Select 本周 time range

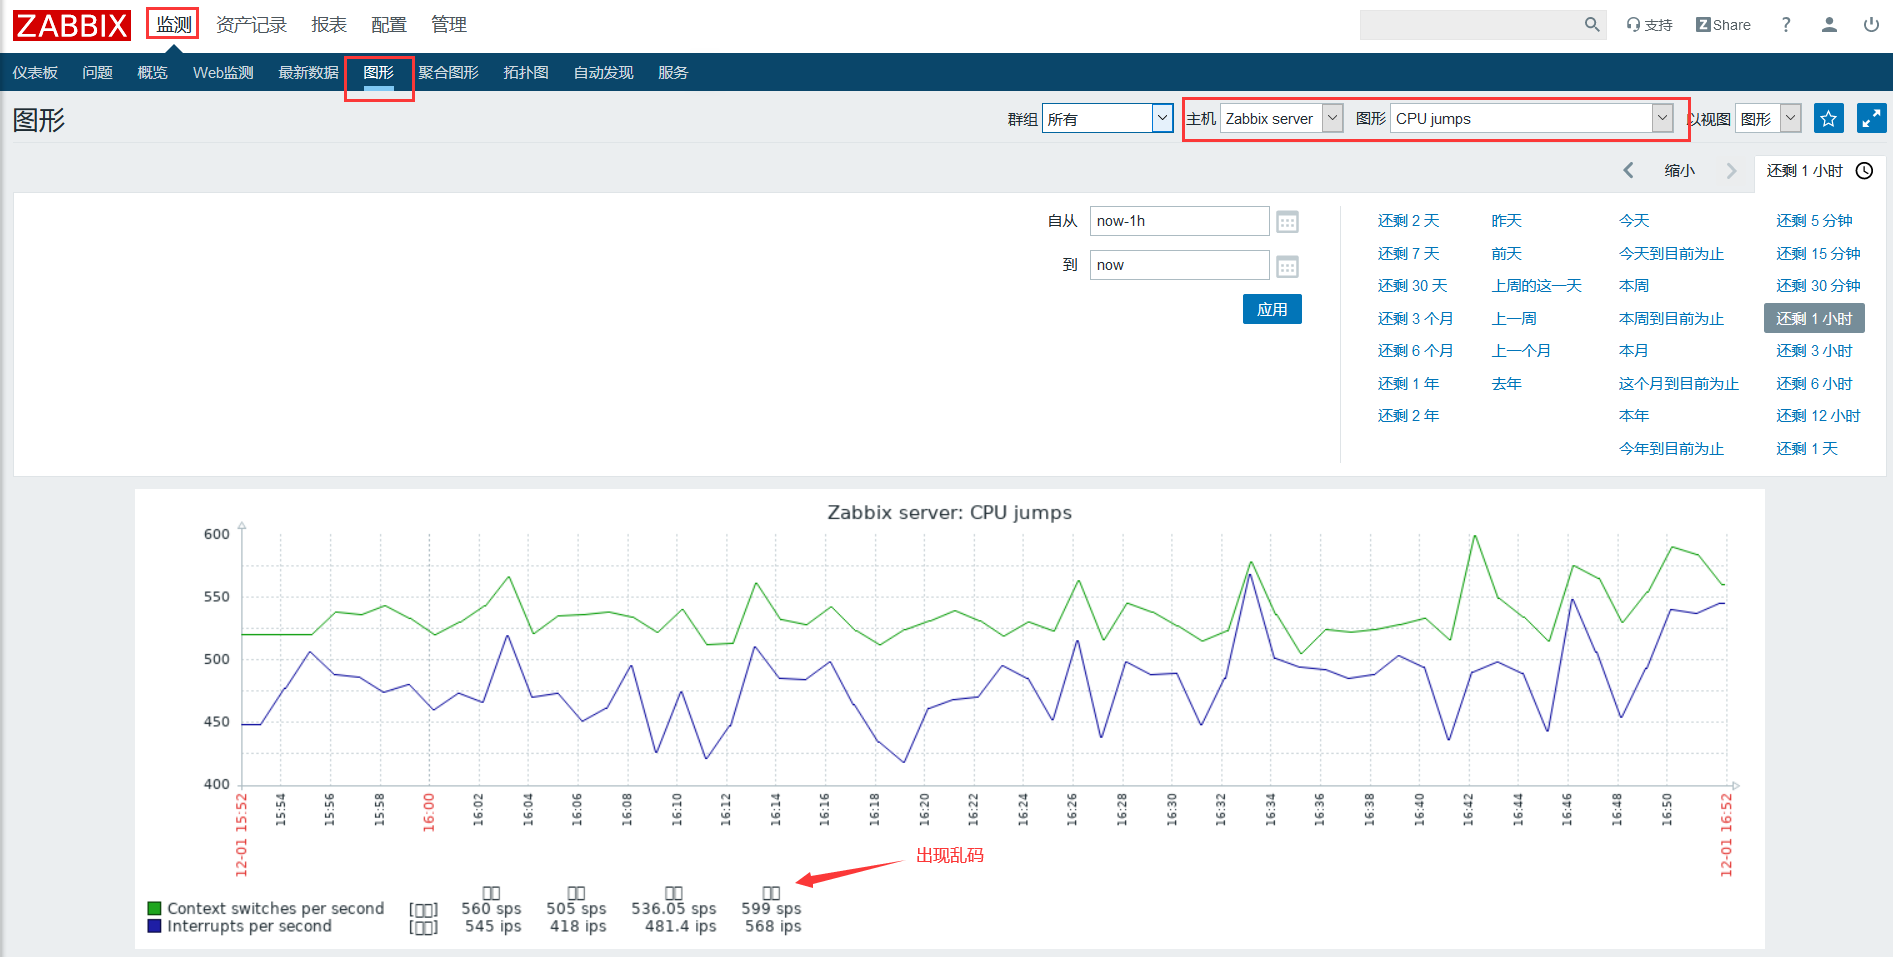[x=1634, y=286]
